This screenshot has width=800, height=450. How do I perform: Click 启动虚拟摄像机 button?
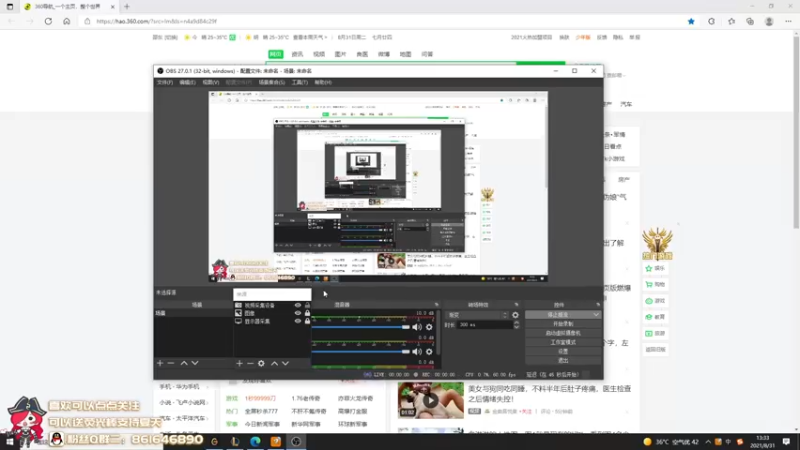pyautogui.click(x=563, y=333)
